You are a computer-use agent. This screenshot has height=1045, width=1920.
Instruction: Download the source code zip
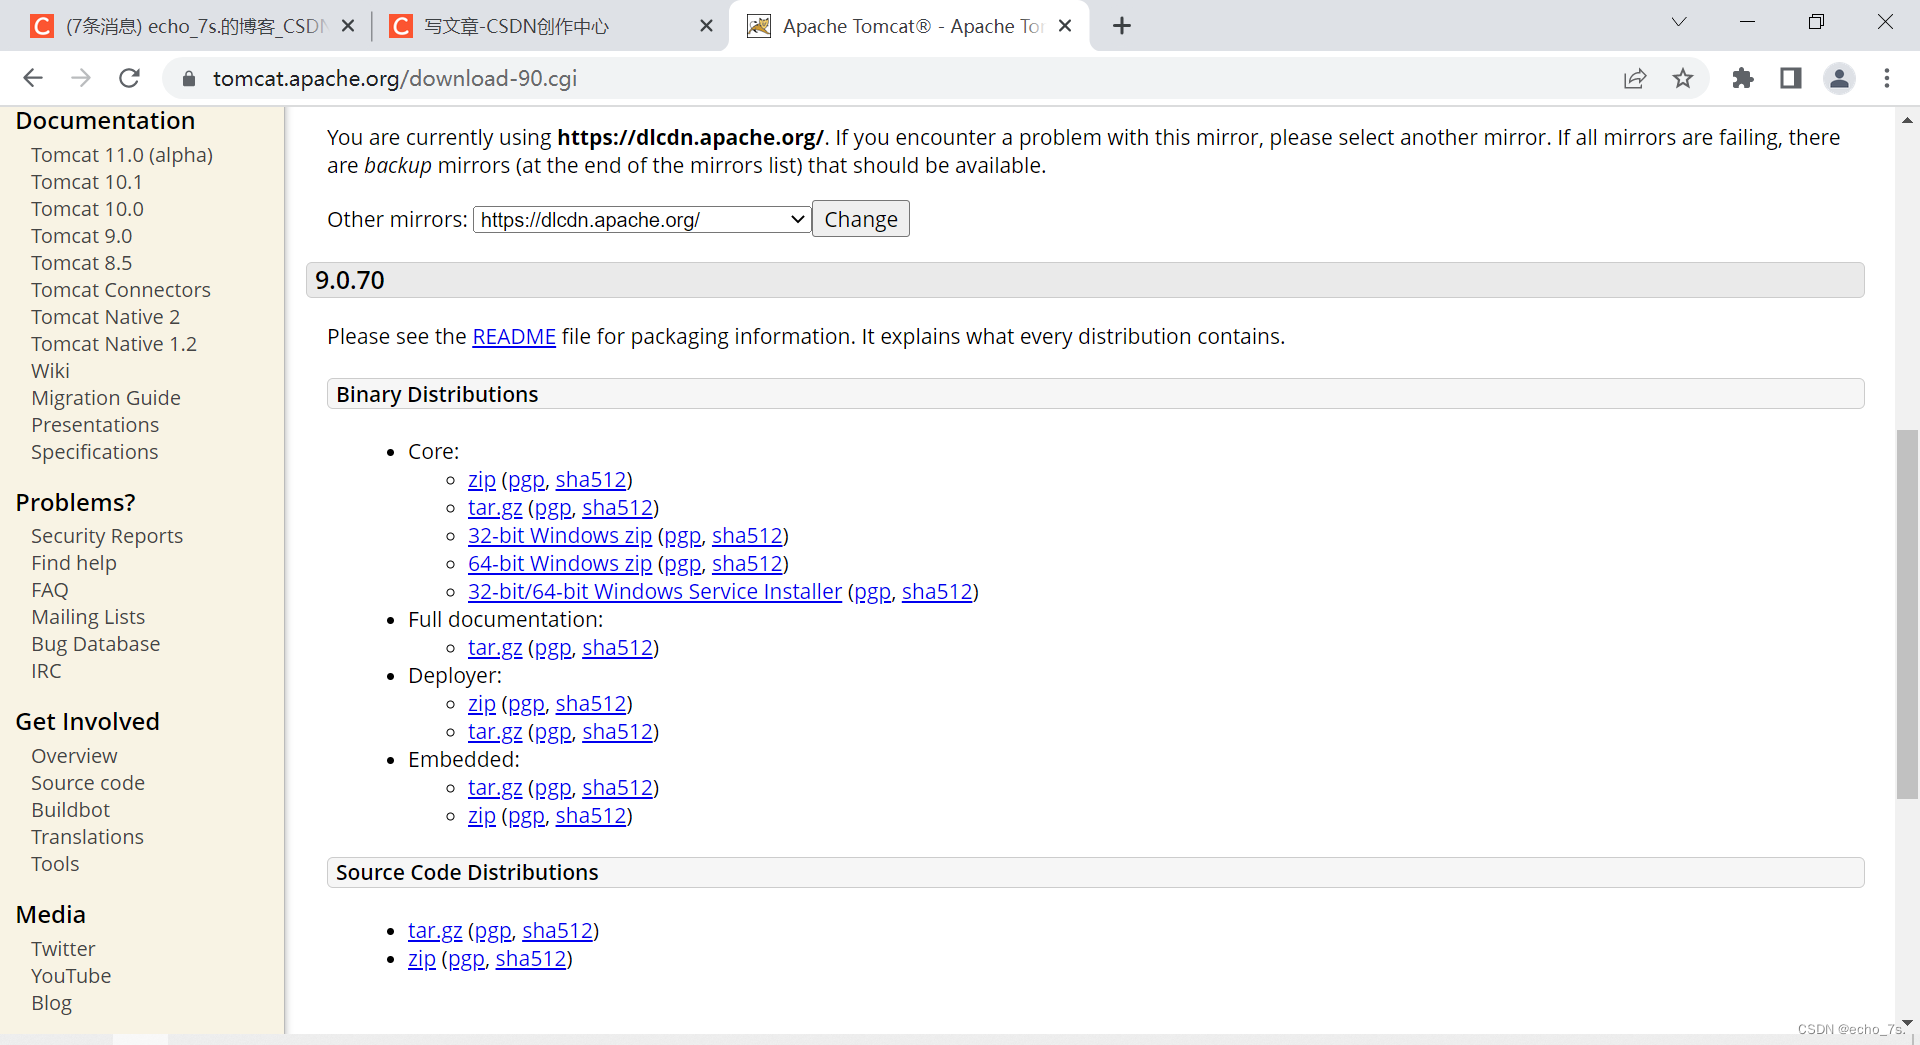pyautogui.click(x=422, y=959)
